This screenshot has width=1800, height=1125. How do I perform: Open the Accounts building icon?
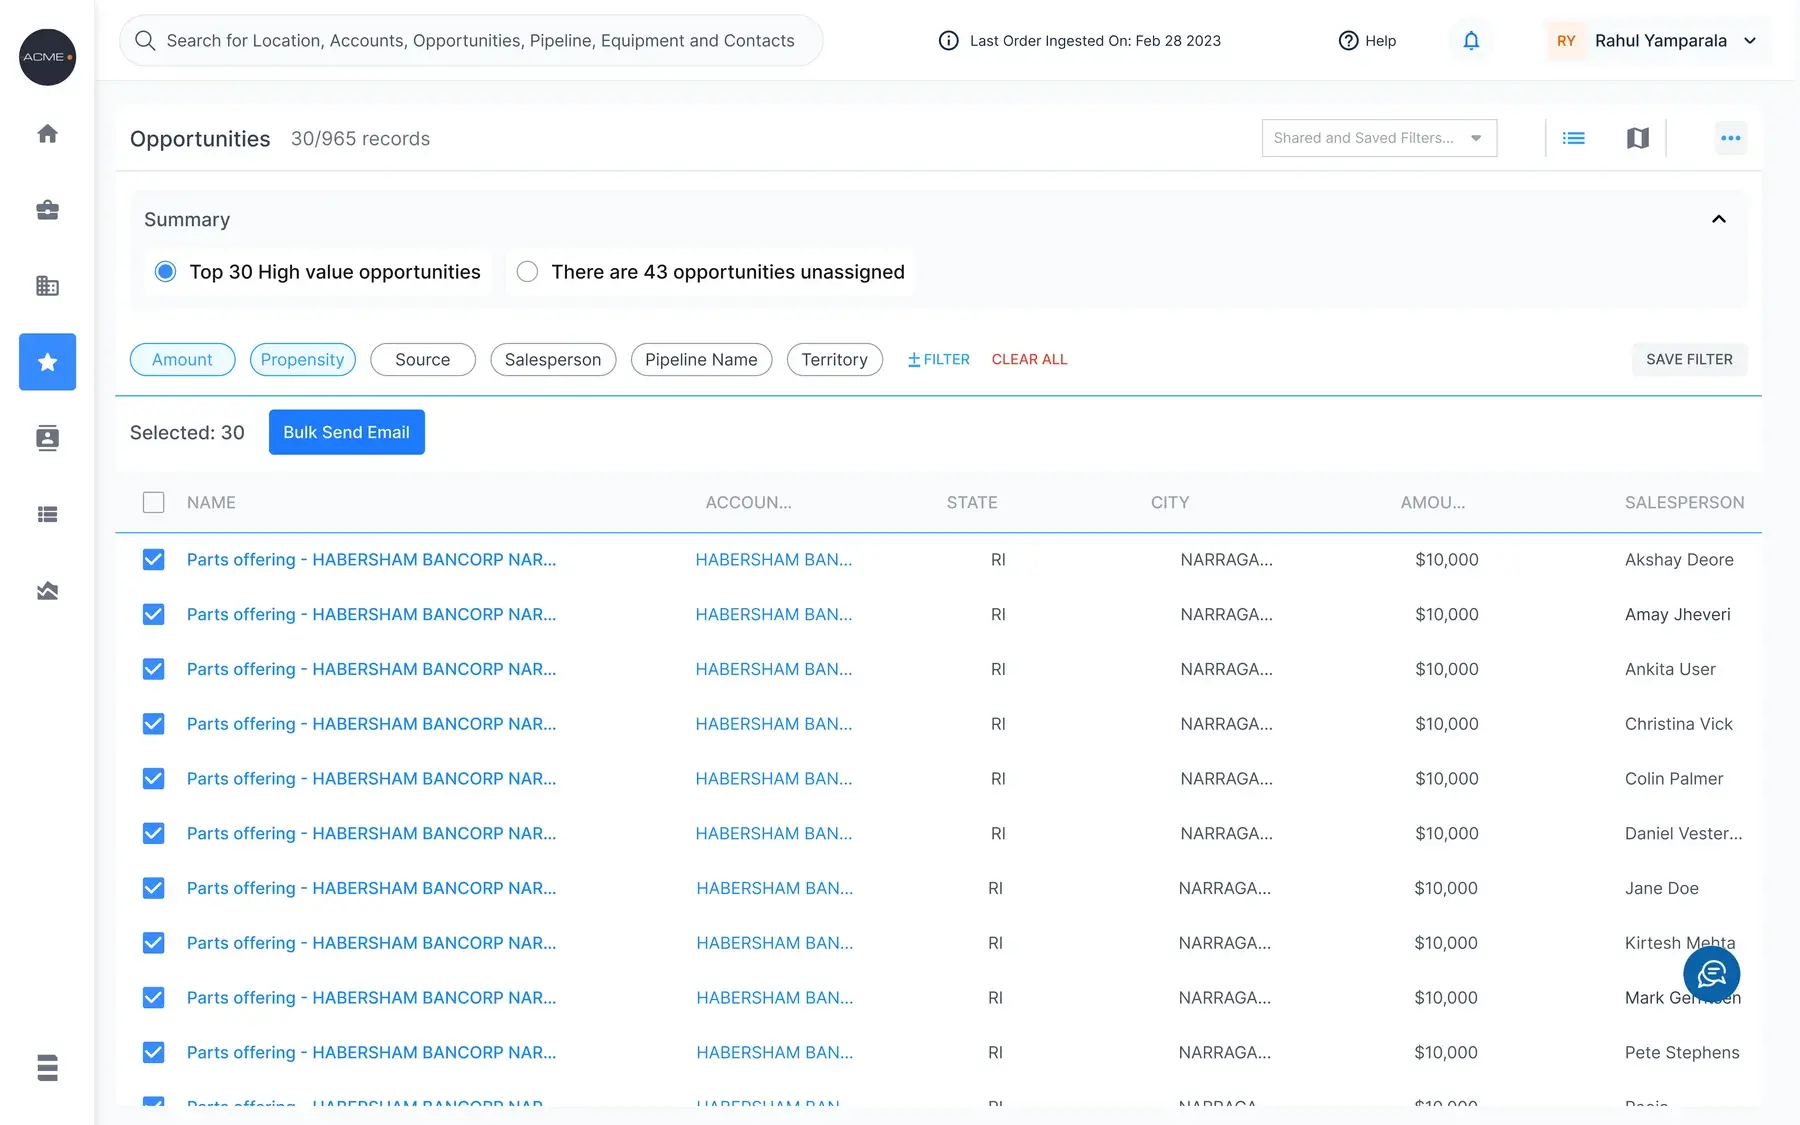tap(47, 286)
